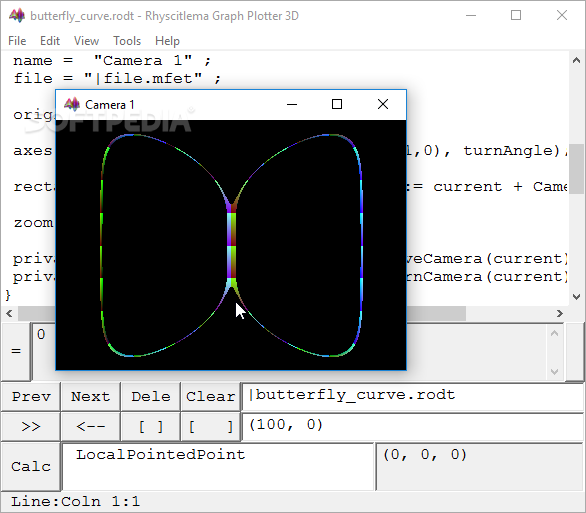Click the <-- arrow button
The image size is (586, 513).
91,426
